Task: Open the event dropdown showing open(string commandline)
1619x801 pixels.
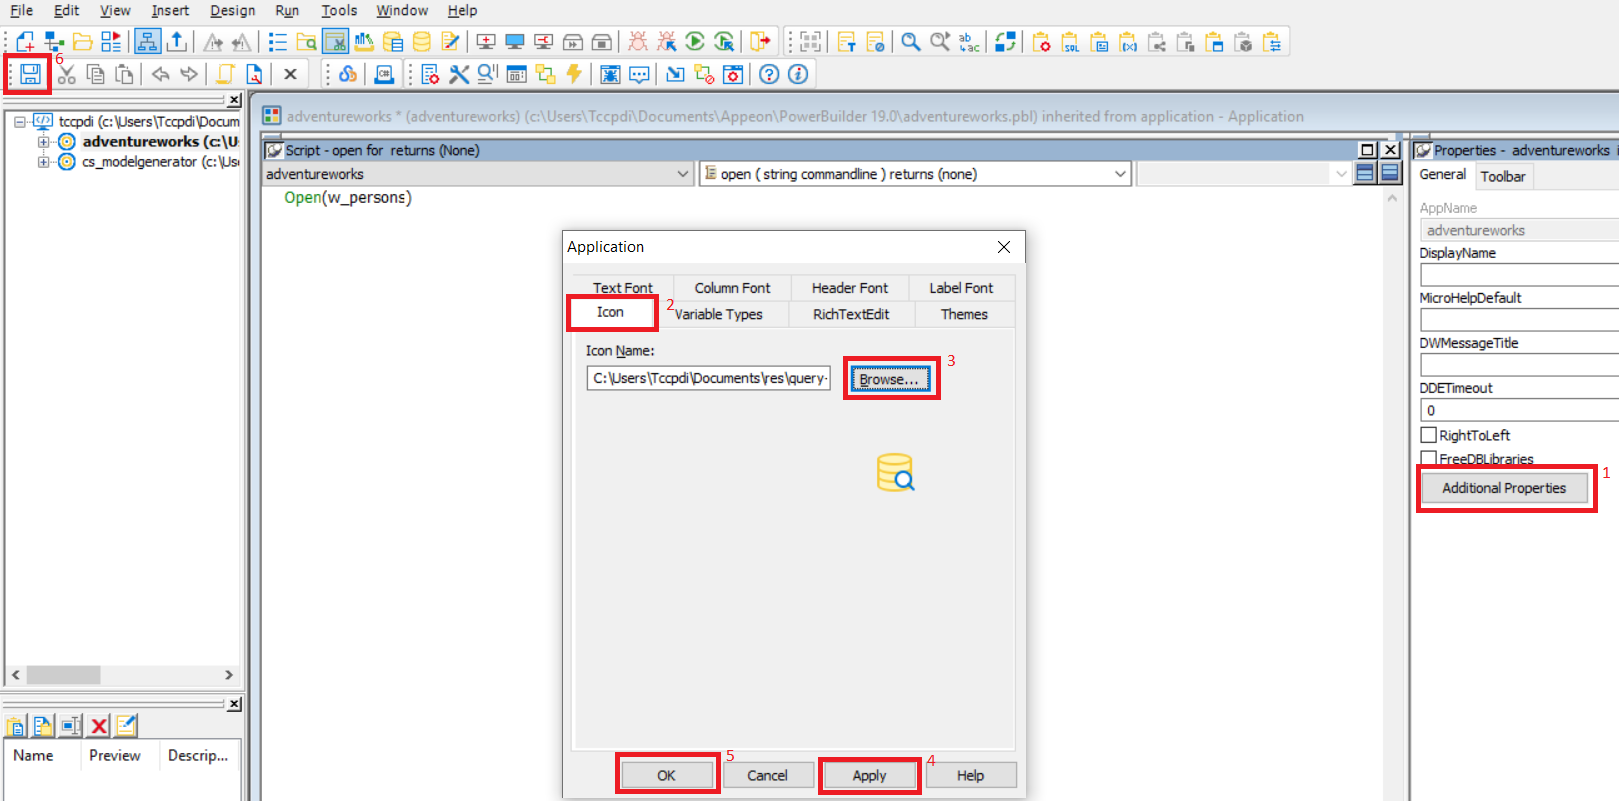Action: [x=1119, y=174]
